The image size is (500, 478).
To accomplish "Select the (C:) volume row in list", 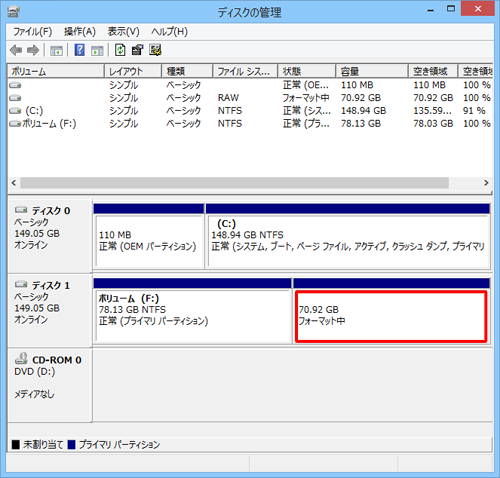I will click(x=250, y=110).
